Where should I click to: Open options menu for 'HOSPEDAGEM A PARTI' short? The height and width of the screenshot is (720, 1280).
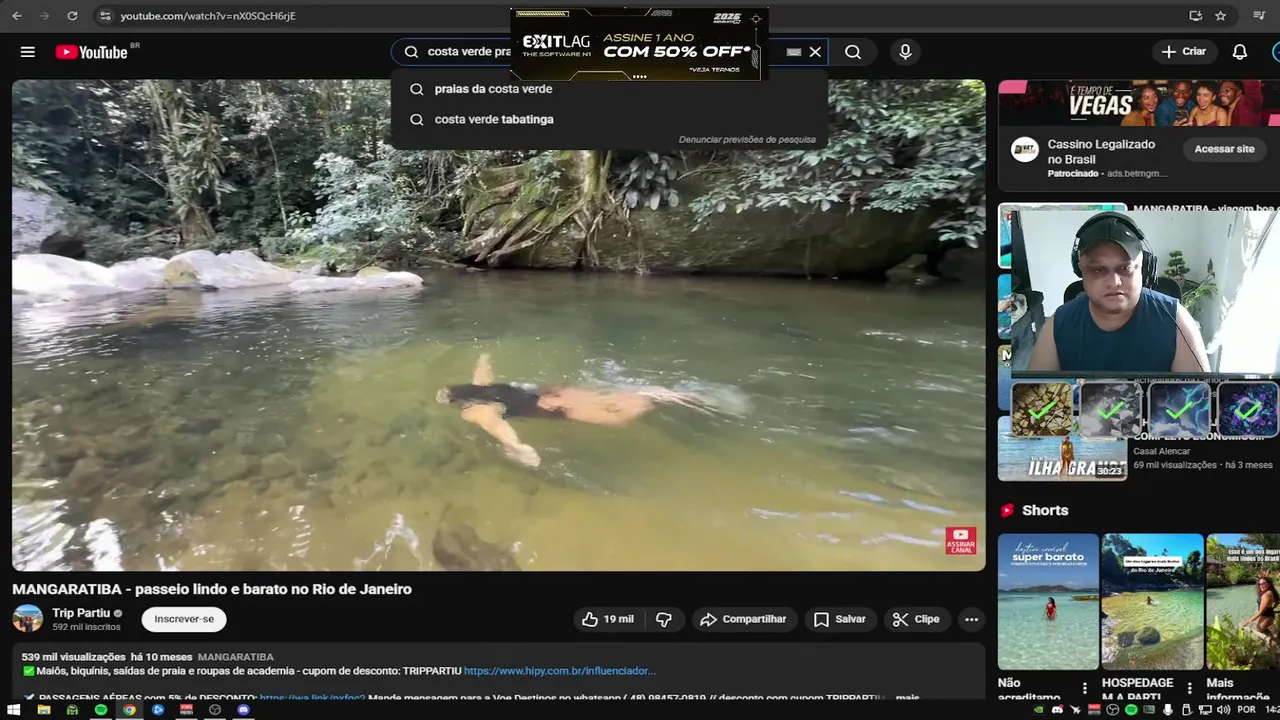[1189, 688]
